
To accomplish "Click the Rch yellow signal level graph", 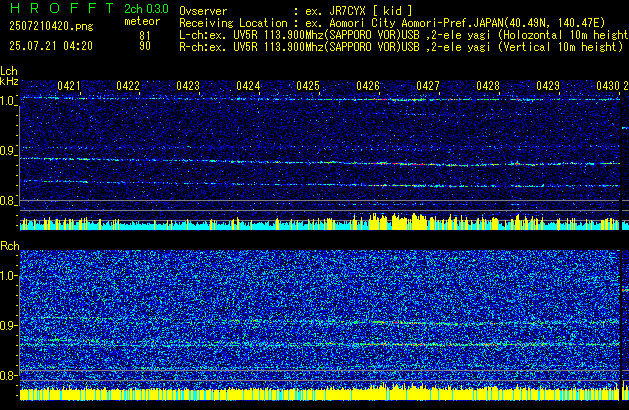I will pos(320,392).
